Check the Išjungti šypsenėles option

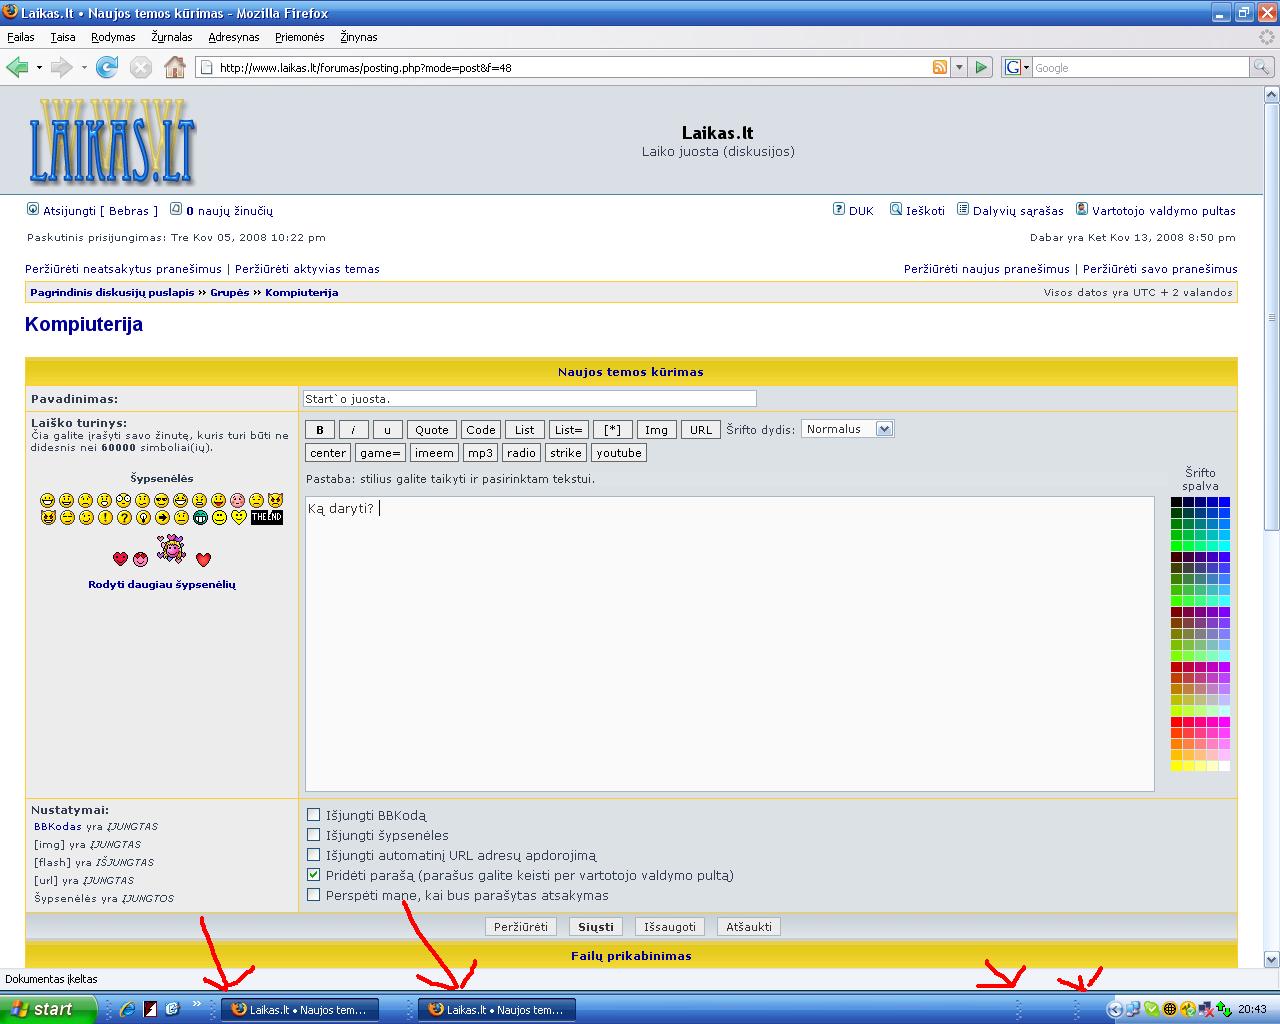(x=314, y=835)
